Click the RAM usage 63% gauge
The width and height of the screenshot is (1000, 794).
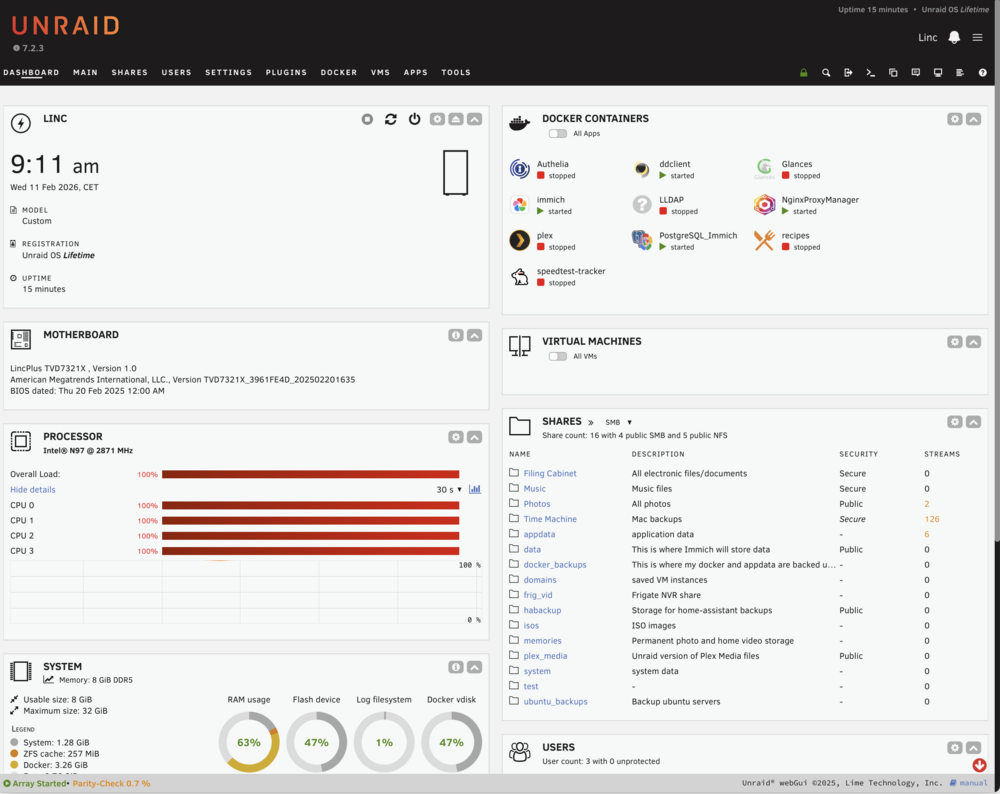(249, 742)
